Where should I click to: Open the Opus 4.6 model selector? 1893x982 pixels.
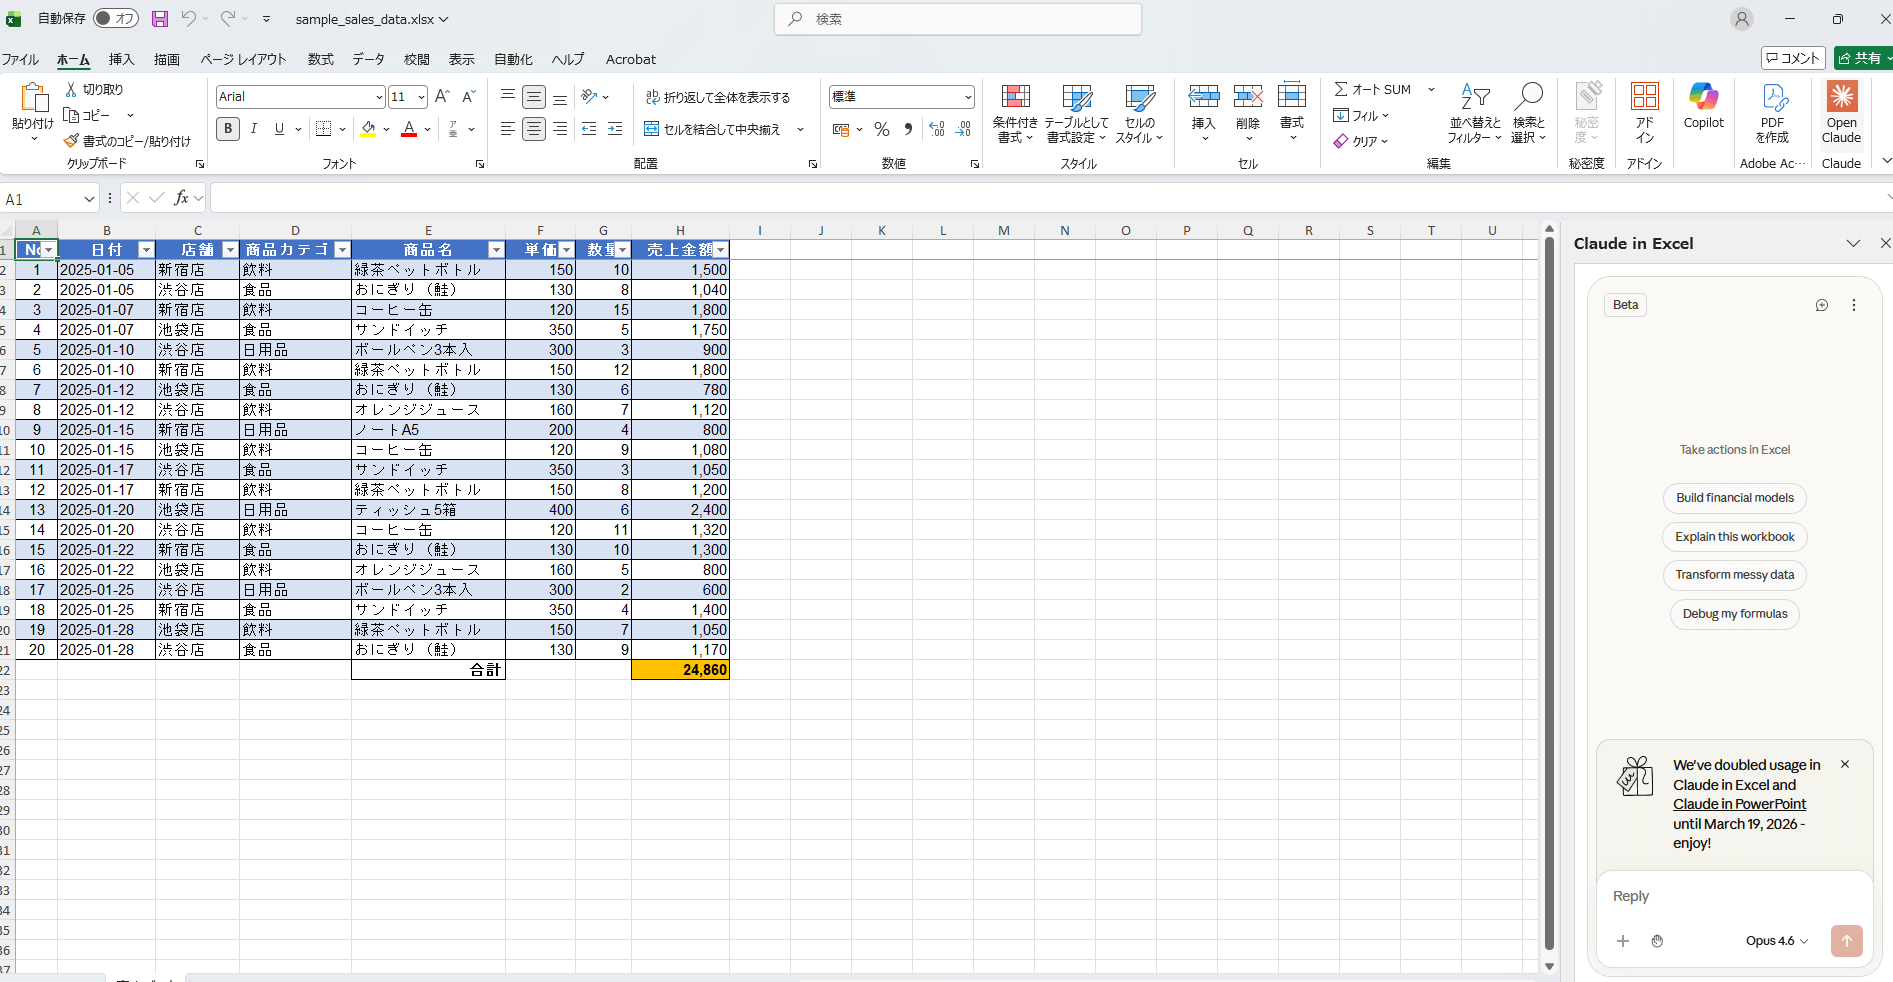tap(1776, 941)
